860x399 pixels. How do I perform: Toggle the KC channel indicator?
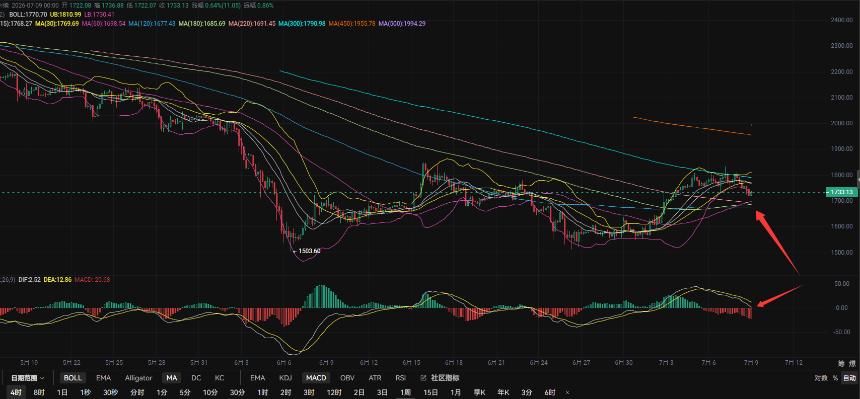pos(219,378)
